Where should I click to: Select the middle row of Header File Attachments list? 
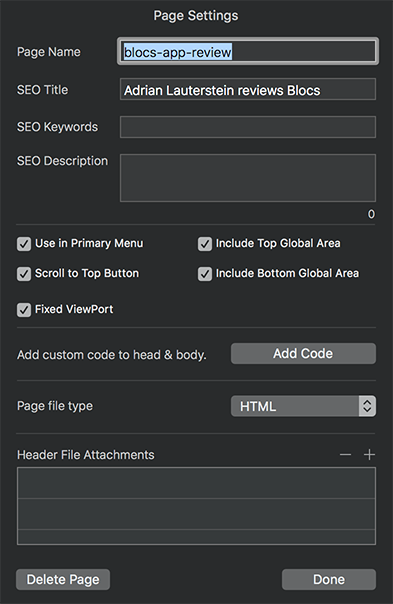pos(196,514)
